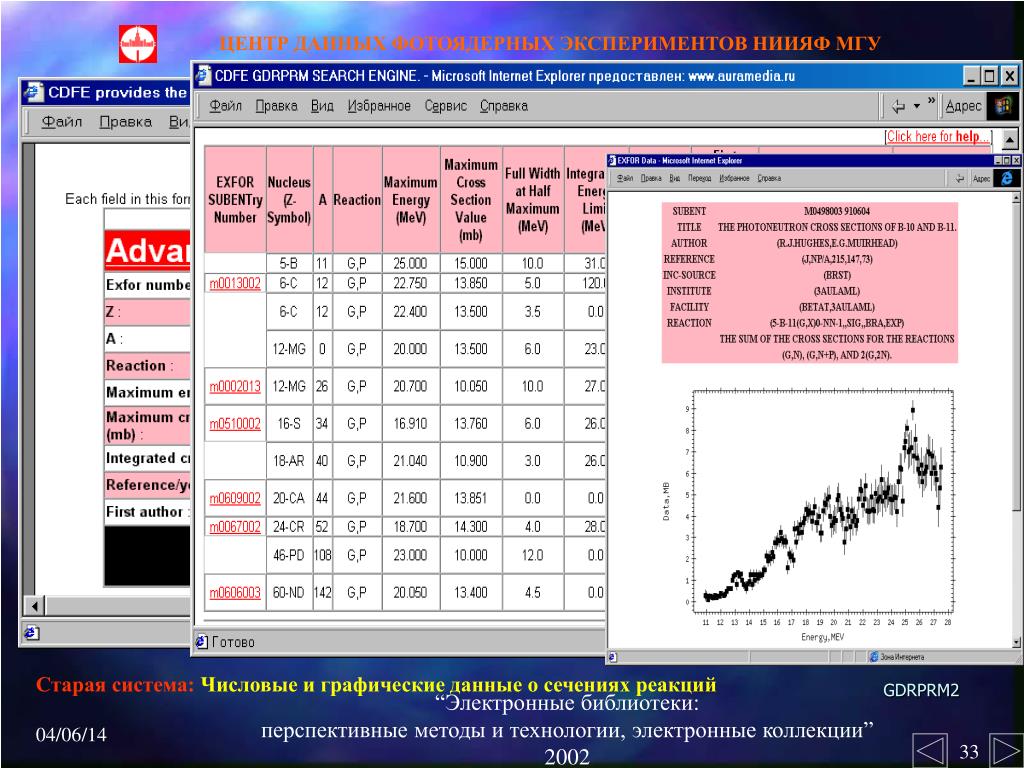1024x768 pixels.
Task: Open Файл menu in CDFE provides window
Action: tap(61, 122)
